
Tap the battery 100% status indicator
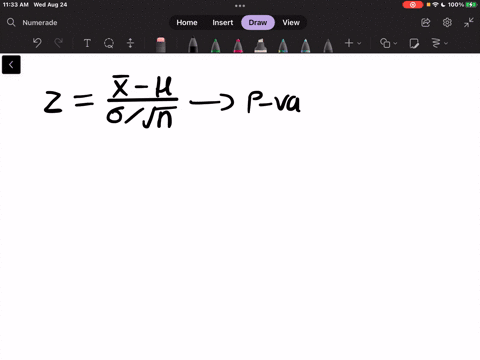[x=462, y=5]
